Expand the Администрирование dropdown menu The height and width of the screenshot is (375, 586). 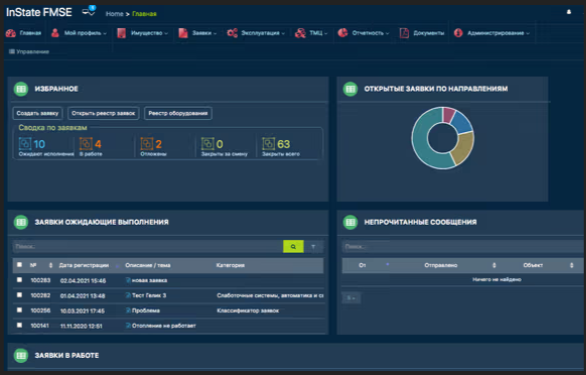(x=528, y=33)
